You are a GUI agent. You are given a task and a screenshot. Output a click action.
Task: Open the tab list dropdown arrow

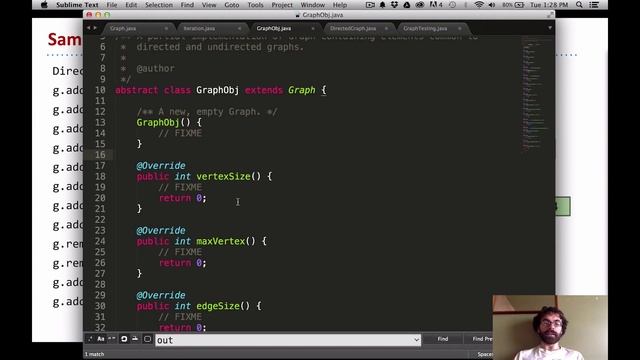[x=550, y=28]
